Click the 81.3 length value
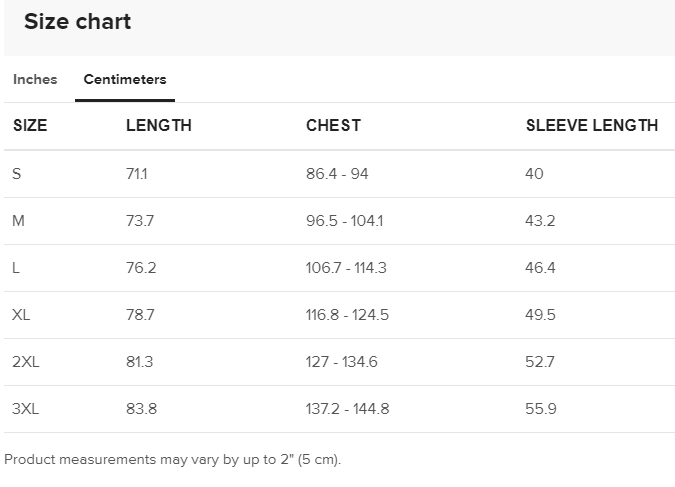 pos(140,362)
